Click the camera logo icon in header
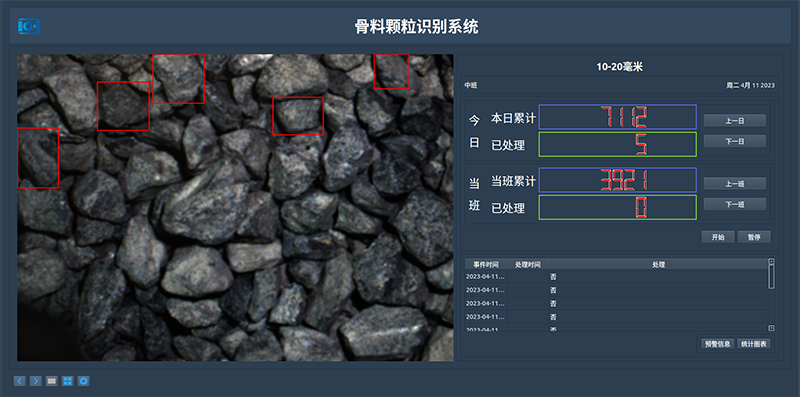Viewport: 800px width, 397px height. tap(29, 26)
